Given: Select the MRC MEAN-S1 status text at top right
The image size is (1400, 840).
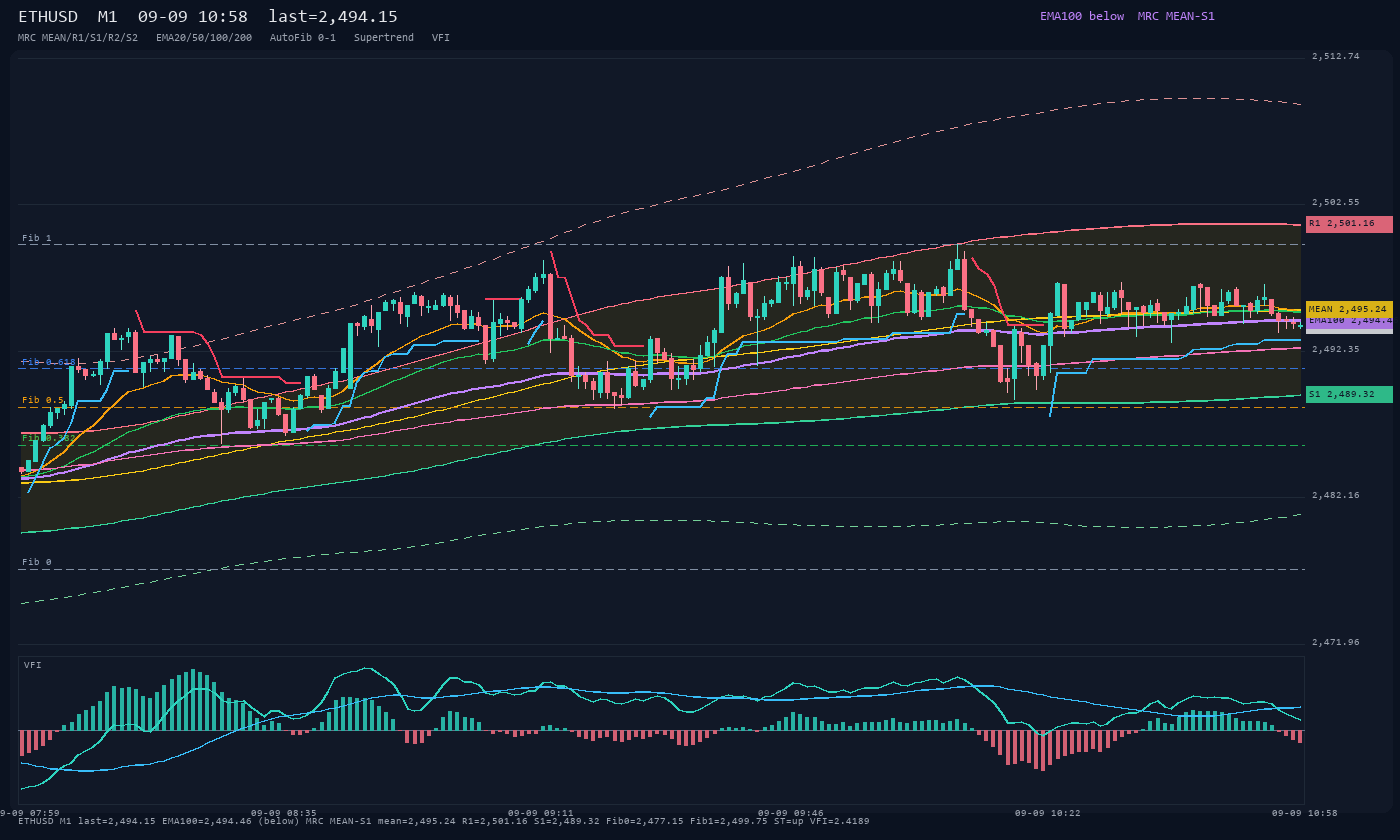Looking at the screenshot, I should pyautogui.click(x=1176, y=16).
